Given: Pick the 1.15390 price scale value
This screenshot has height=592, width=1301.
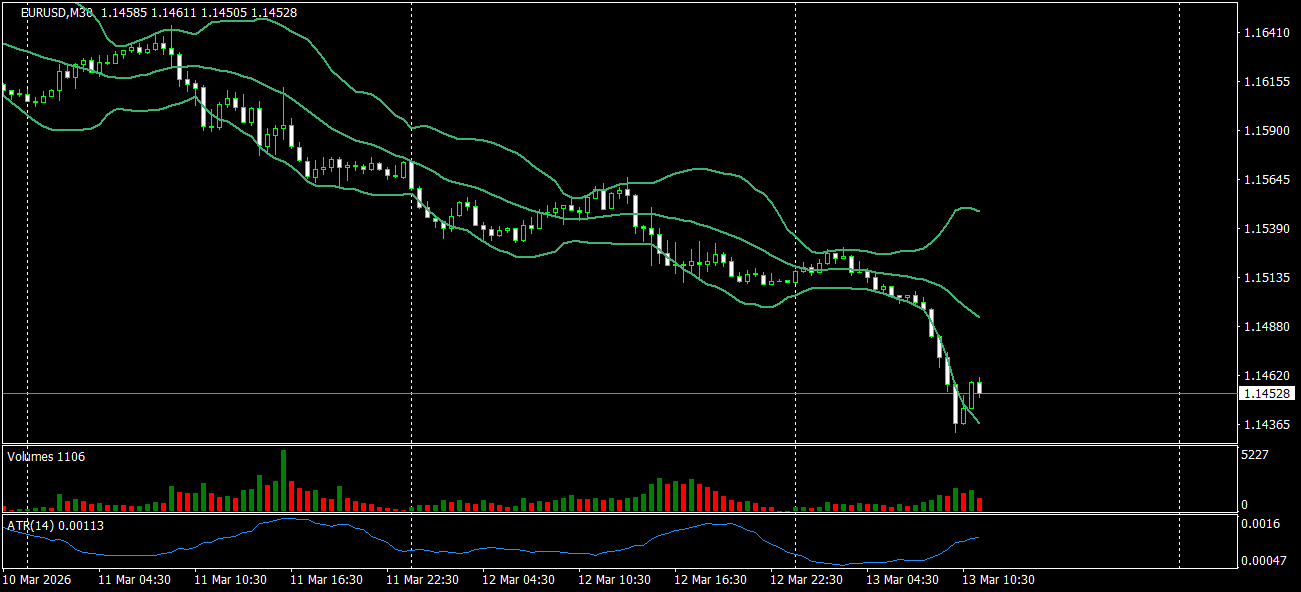Looking at the screenshot, I should (1267, 229).
